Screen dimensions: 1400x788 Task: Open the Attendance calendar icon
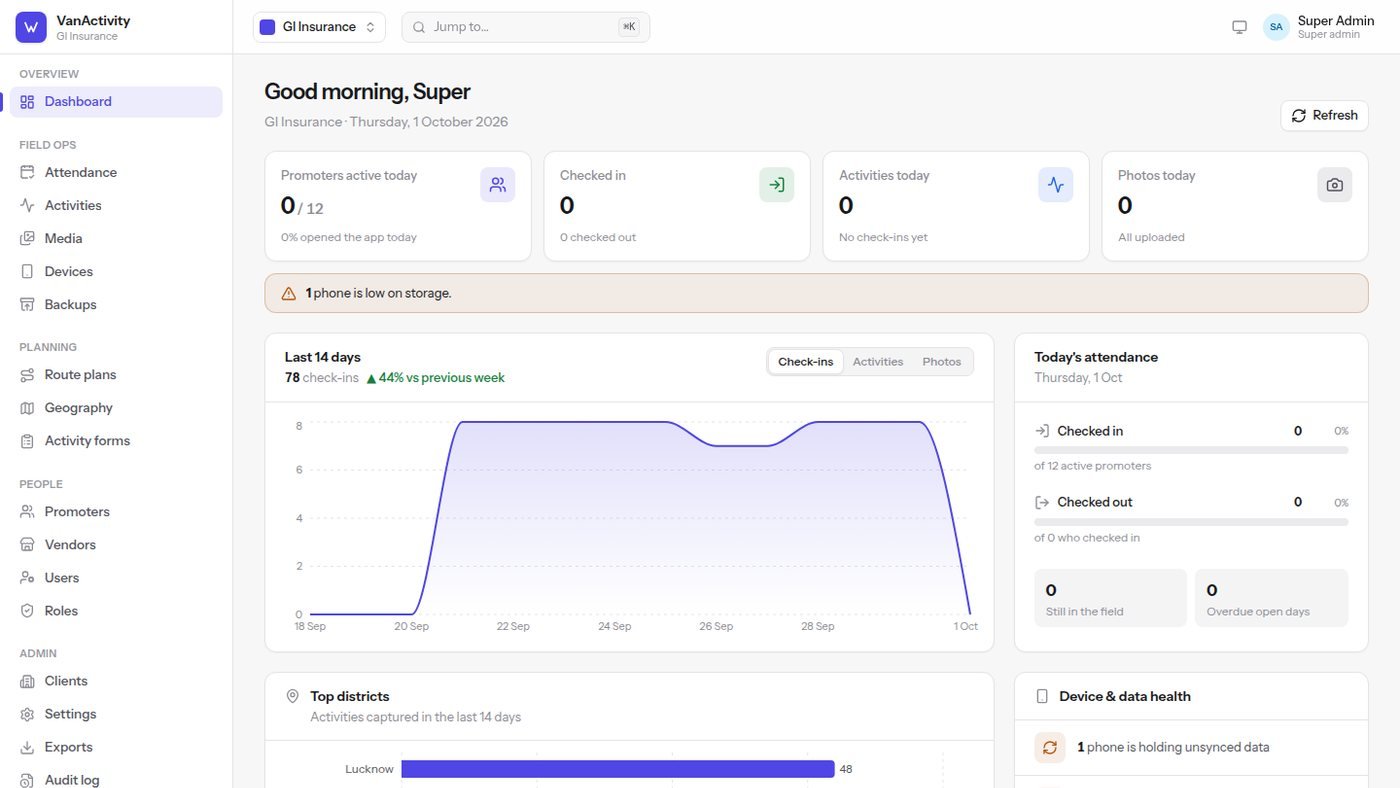click(x=27, y=173)
